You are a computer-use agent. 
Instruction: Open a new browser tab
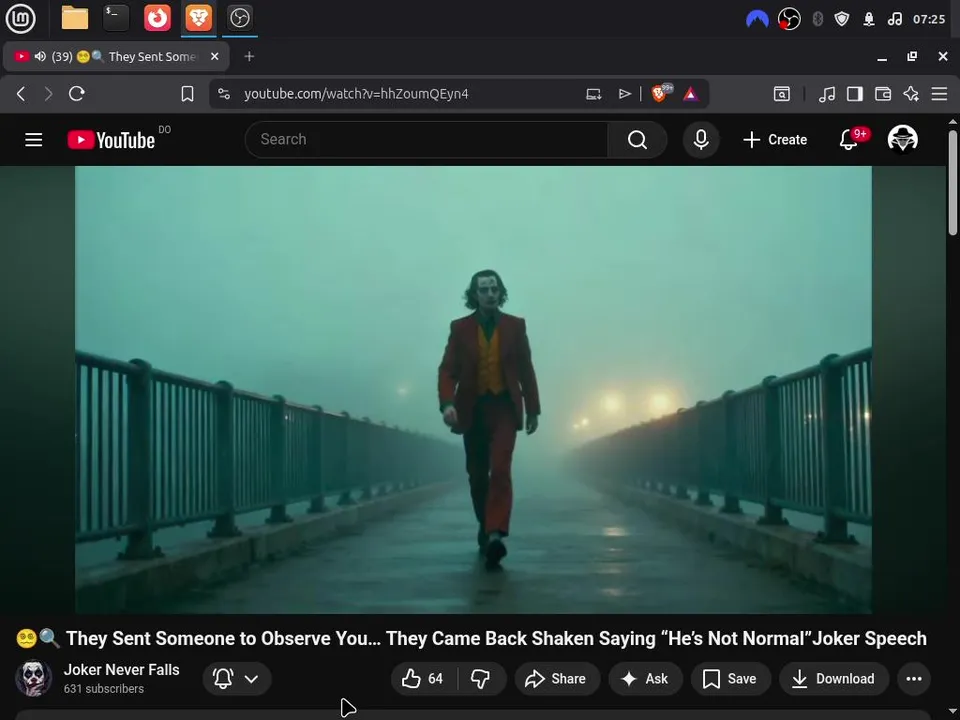[x=249, y=56]
